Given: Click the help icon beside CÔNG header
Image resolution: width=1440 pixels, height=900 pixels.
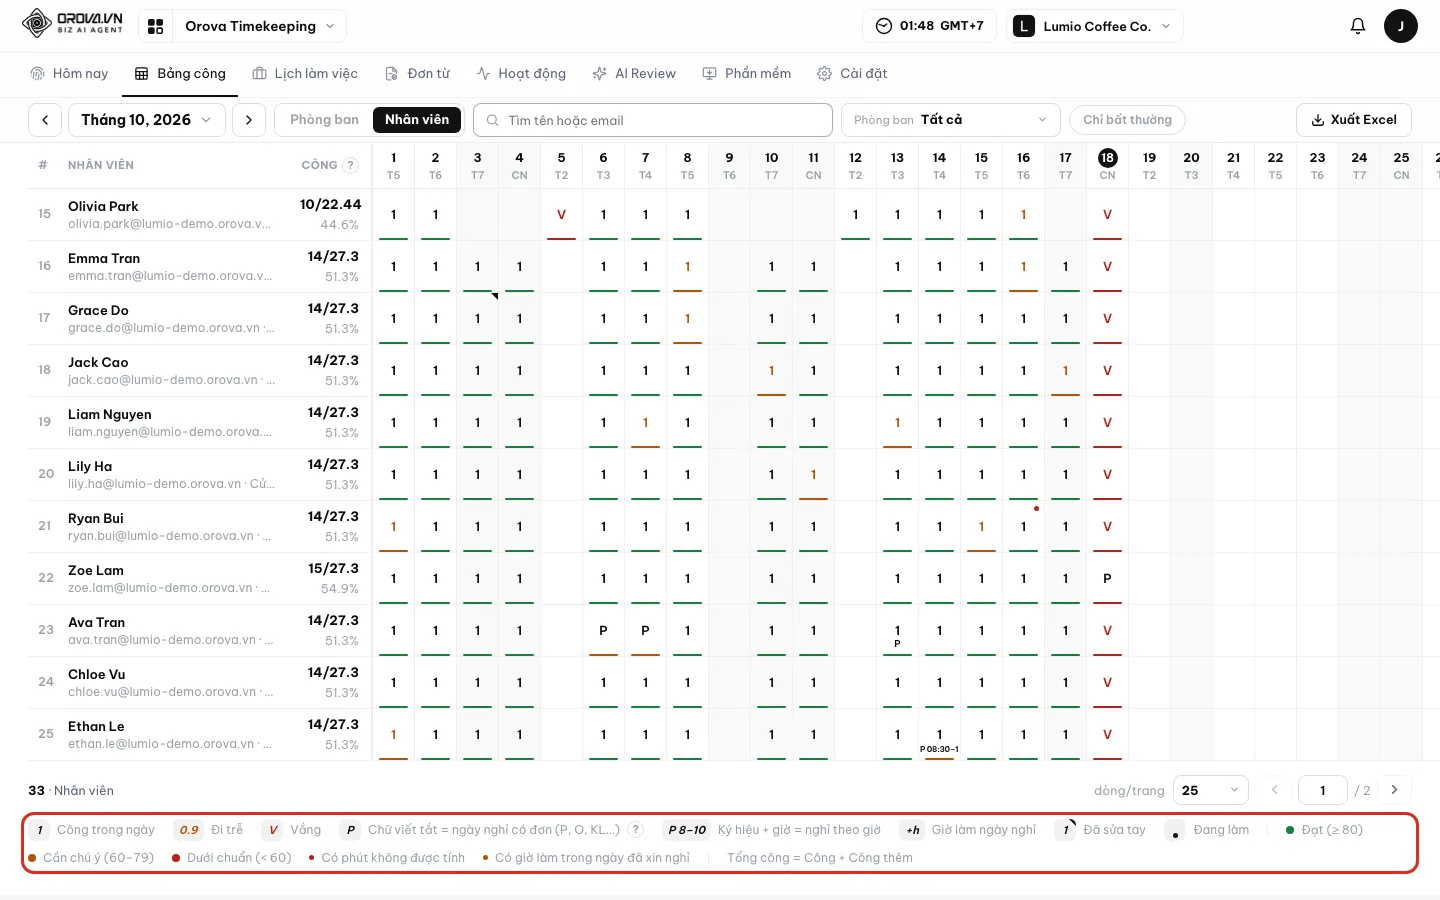Looking at the screenshot, I should [x=351, y=165].
